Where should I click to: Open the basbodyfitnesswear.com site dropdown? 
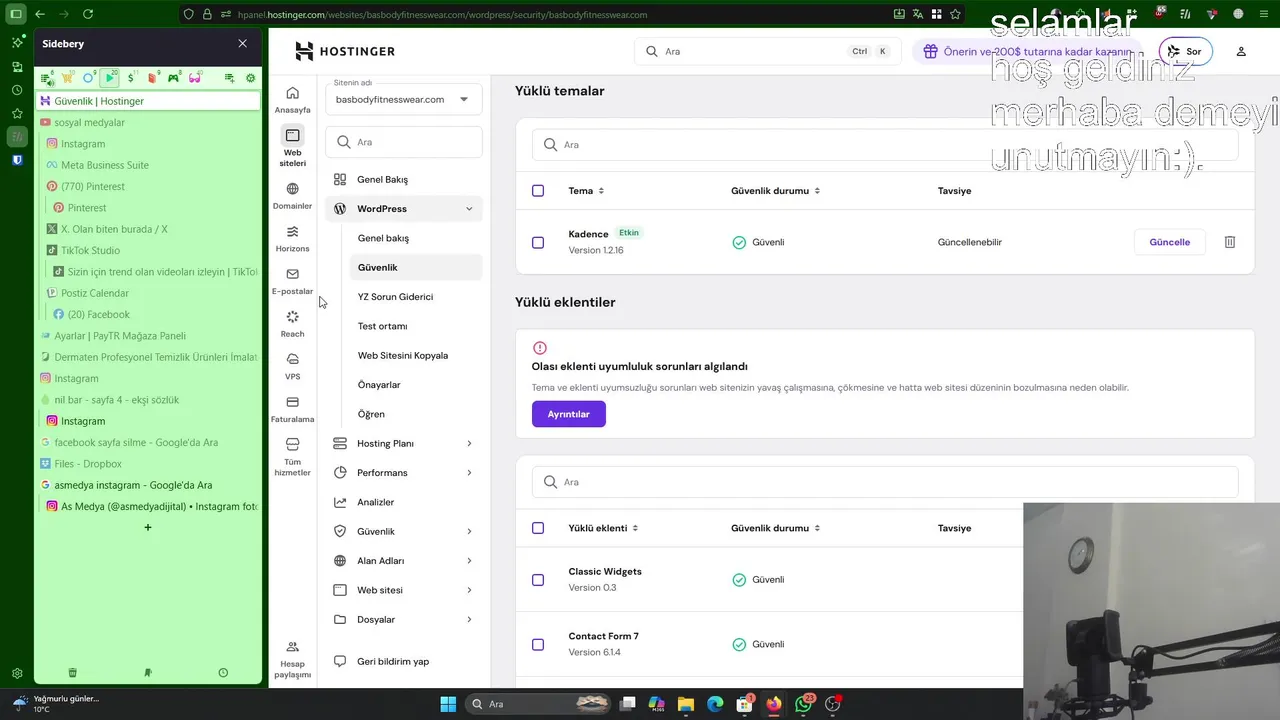coord(403,99)
